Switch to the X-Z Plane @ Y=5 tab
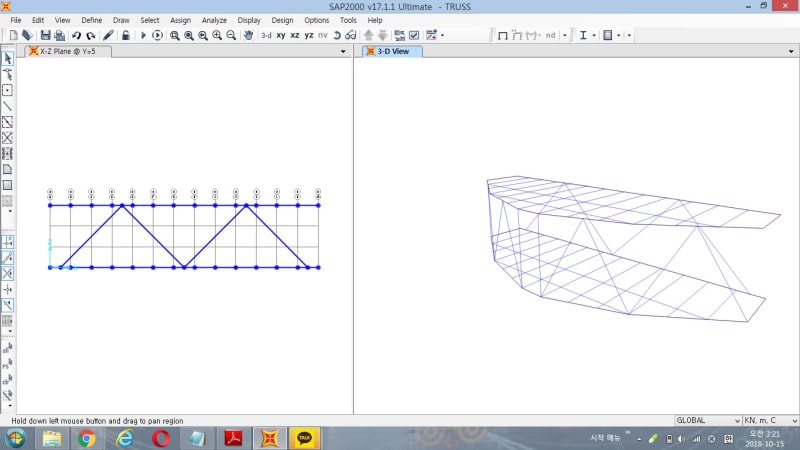 pyautogui.click(x=67, y=52)
